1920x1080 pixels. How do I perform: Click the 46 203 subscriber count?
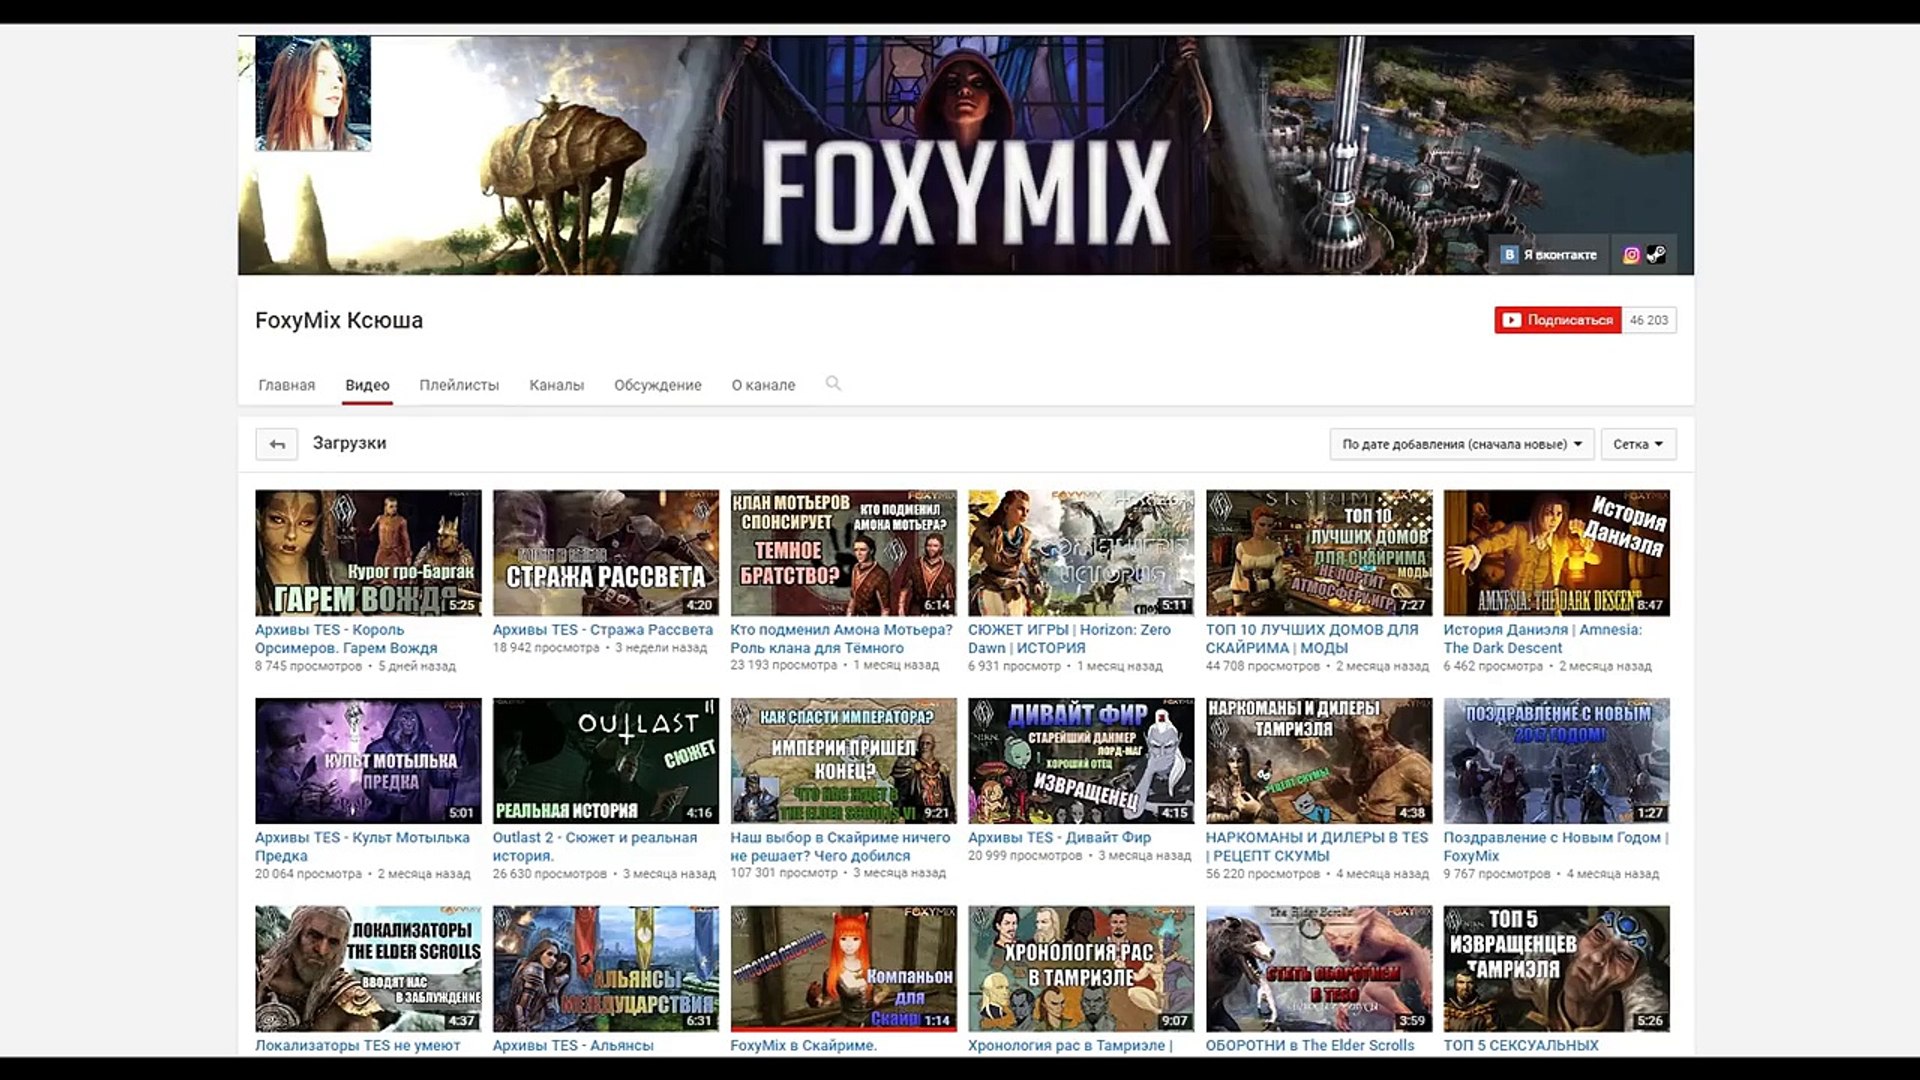coord(1649,320)
